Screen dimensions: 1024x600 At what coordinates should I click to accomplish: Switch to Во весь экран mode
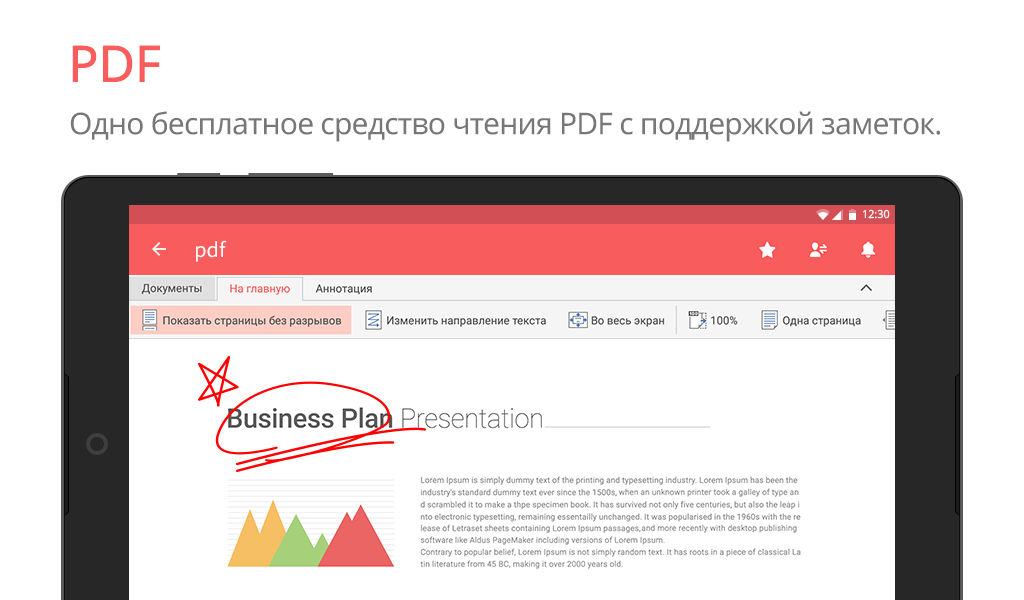tap(616, 320)
